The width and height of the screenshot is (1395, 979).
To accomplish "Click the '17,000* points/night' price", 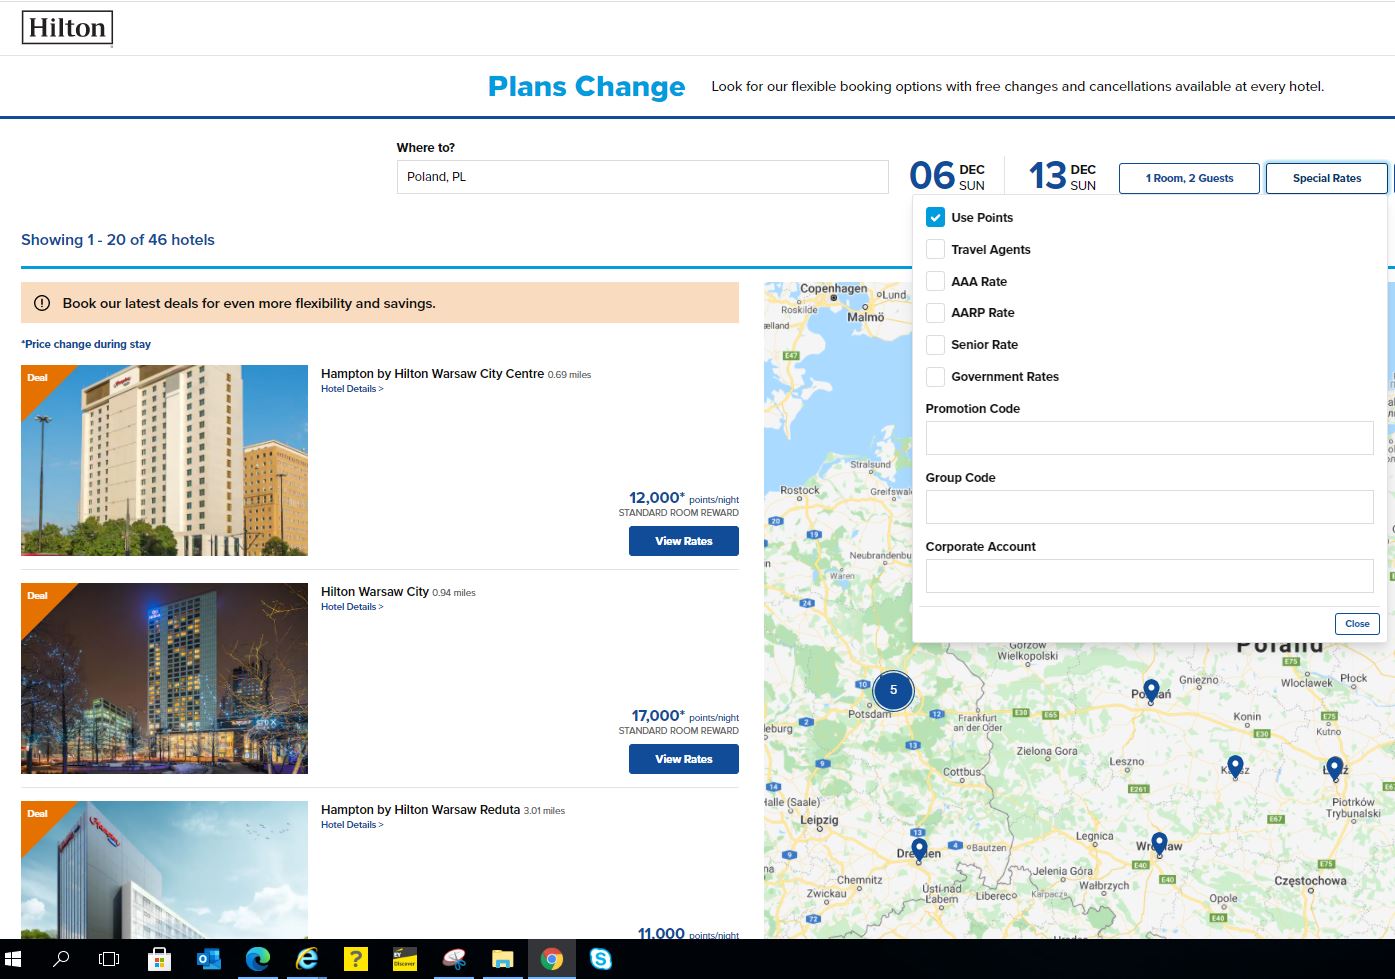I will pos(685,716).
